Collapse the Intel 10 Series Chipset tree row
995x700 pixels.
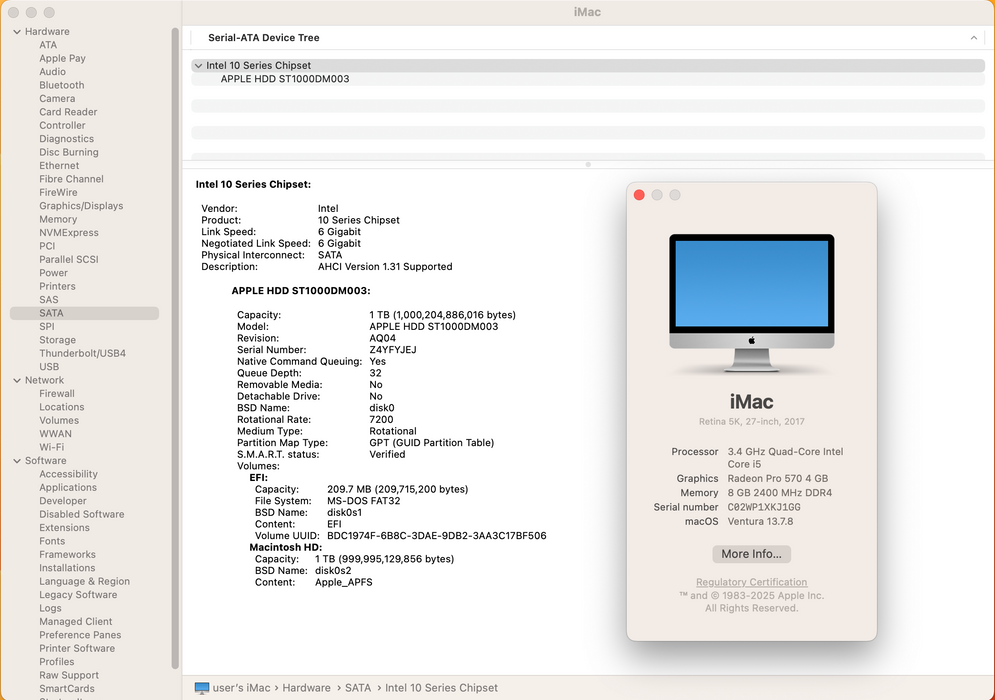click(x=199, y=65)
